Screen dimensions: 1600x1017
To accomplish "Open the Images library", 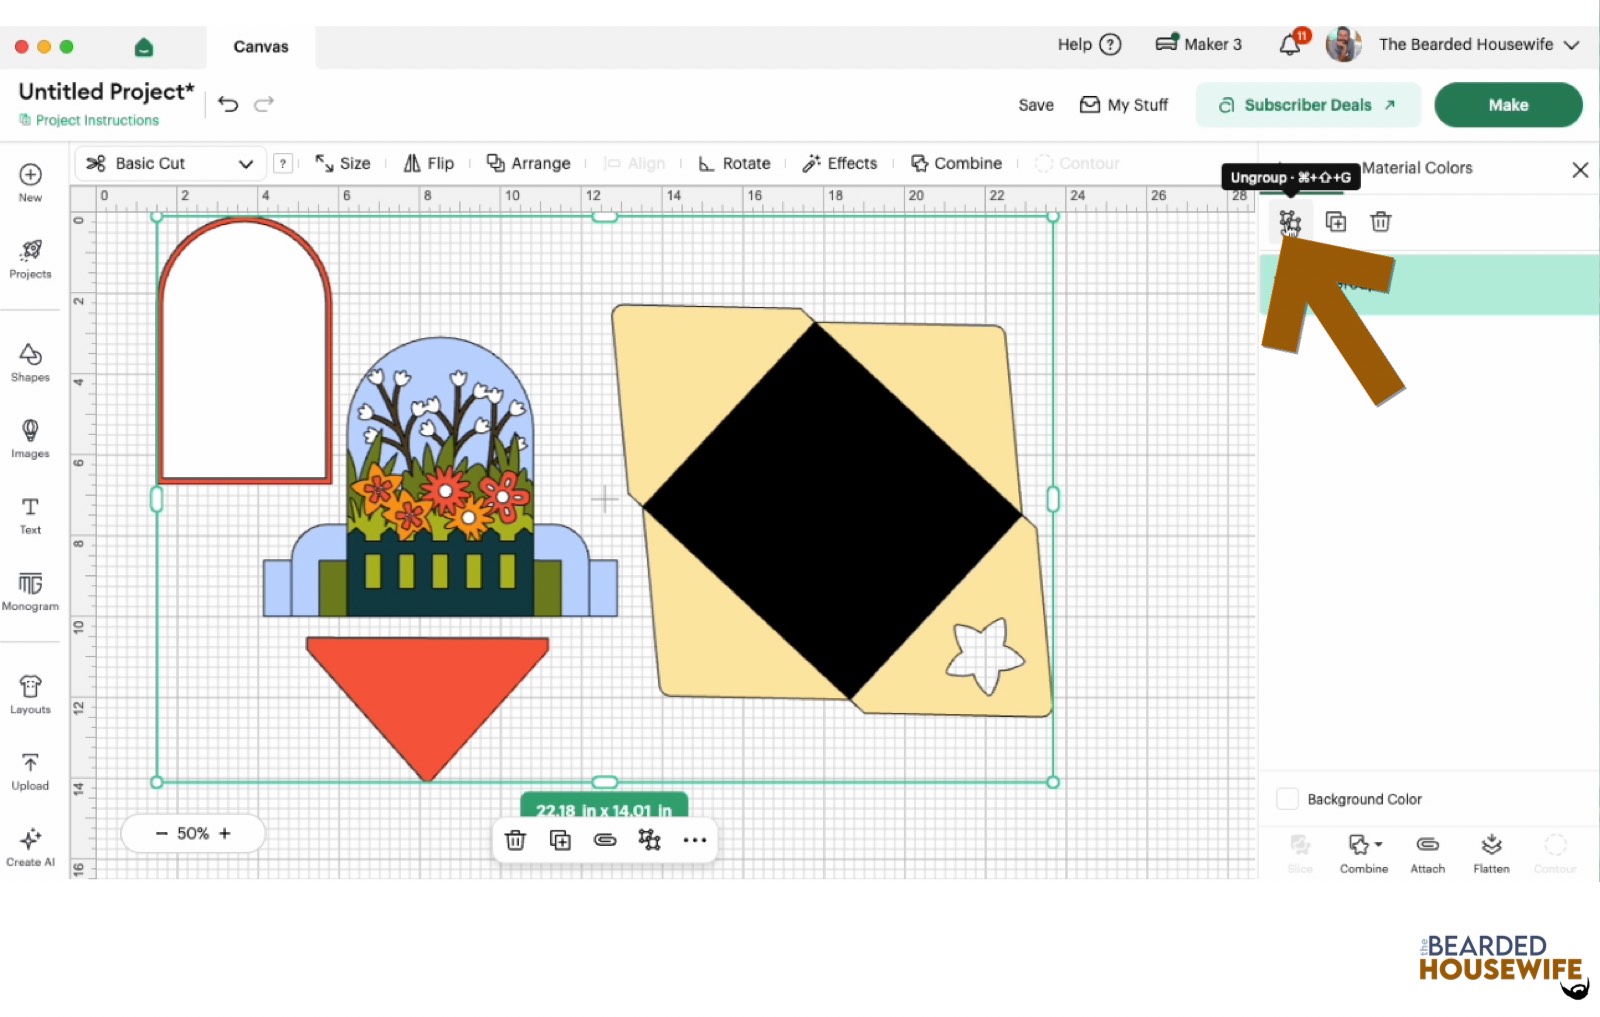I will tap(30, 438).
